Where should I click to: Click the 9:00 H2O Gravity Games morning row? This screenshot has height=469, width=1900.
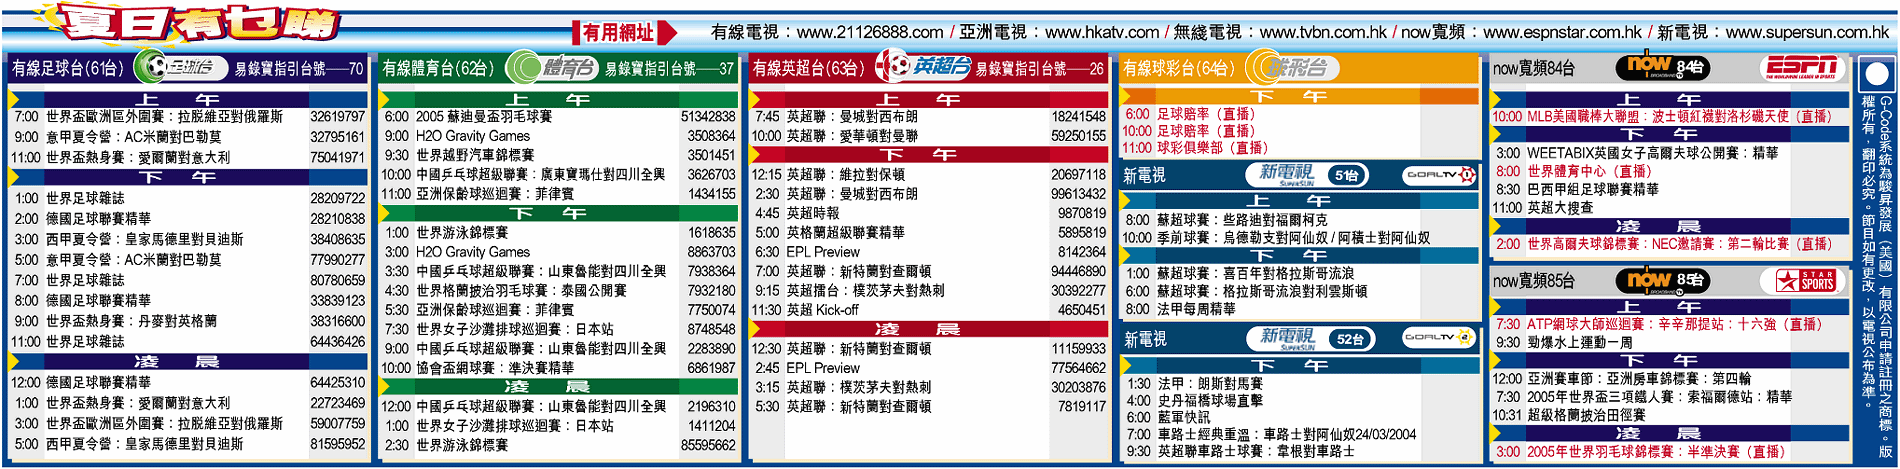point(558,136)
